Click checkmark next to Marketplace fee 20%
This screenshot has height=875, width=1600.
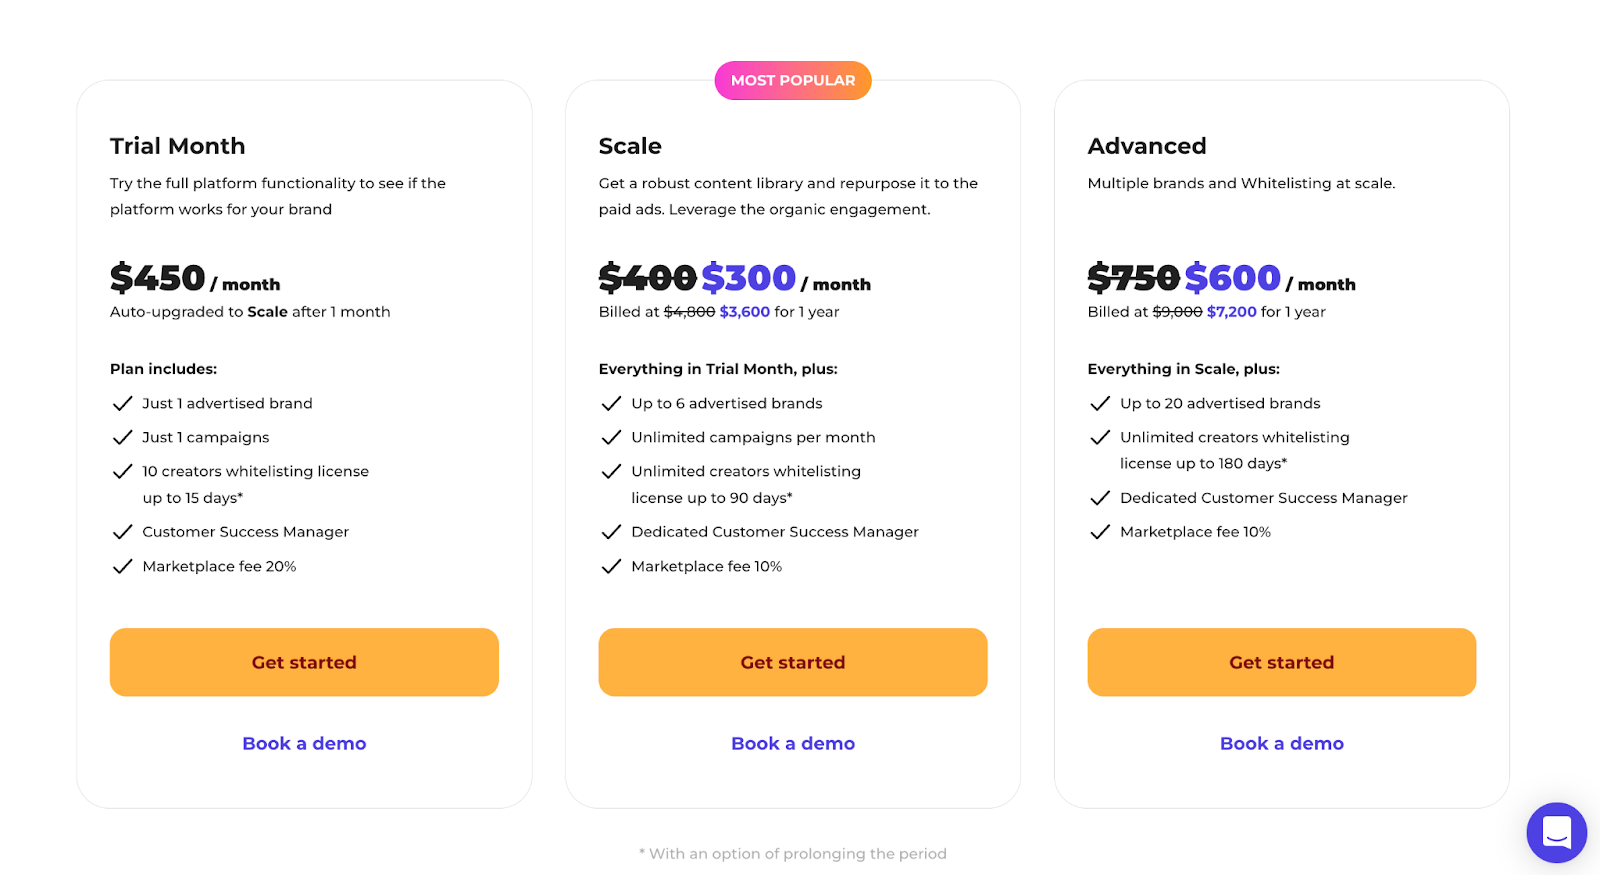[x=122, y=566]
